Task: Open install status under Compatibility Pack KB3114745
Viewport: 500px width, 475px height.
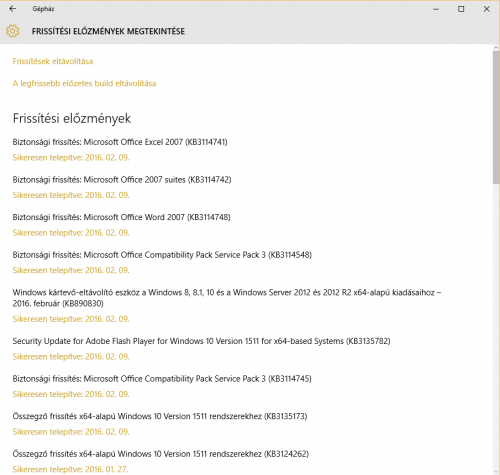Action: (x=71, y=394)
